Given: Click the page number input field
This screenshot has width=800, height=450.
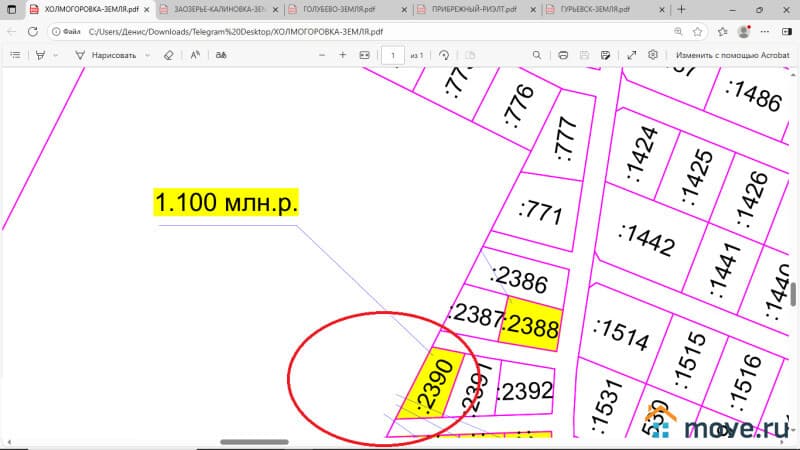Looking at the screenshot, I should tap(394, 55).
